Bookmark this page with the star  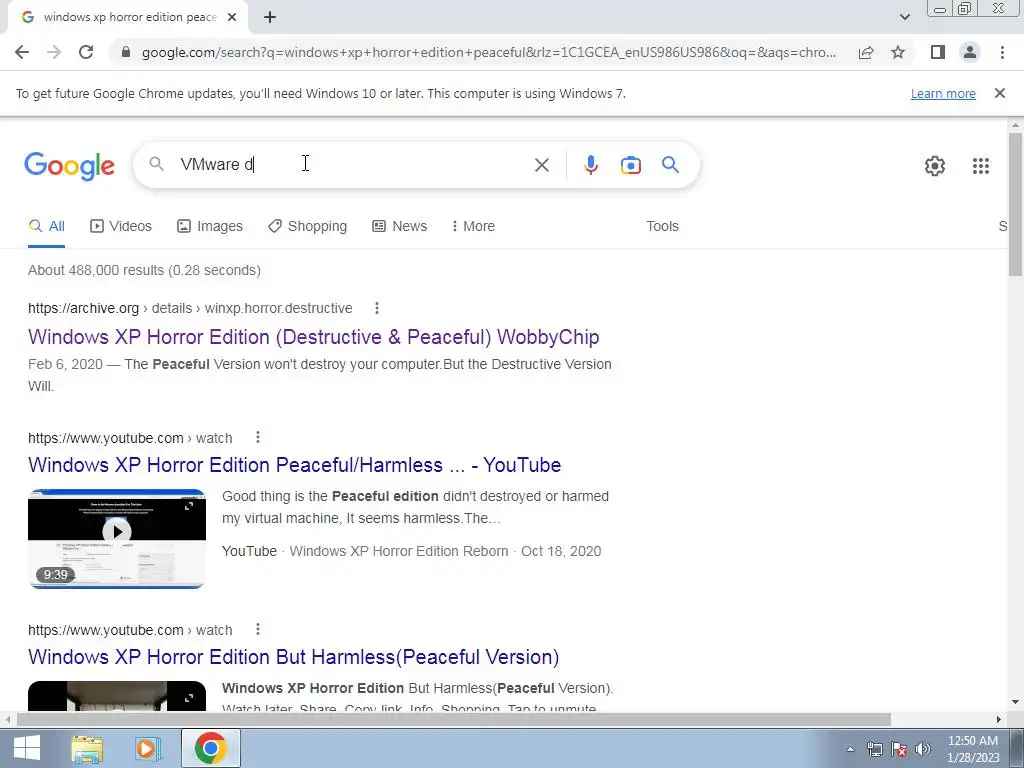pos(898,52)
